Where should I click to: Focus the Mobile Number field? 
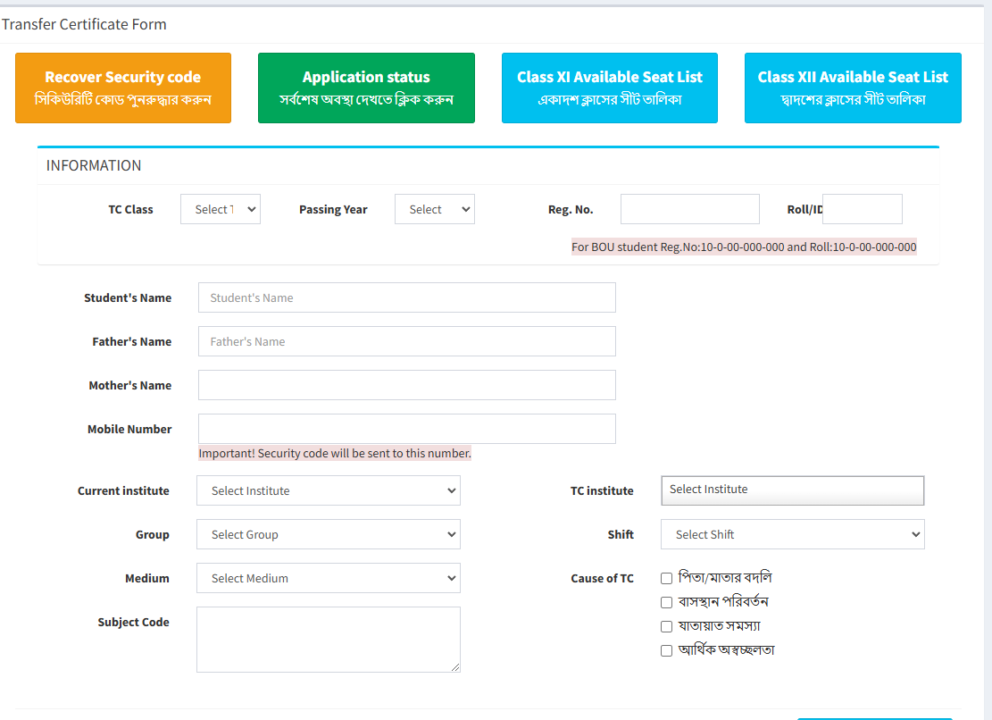tap(406, 429)
